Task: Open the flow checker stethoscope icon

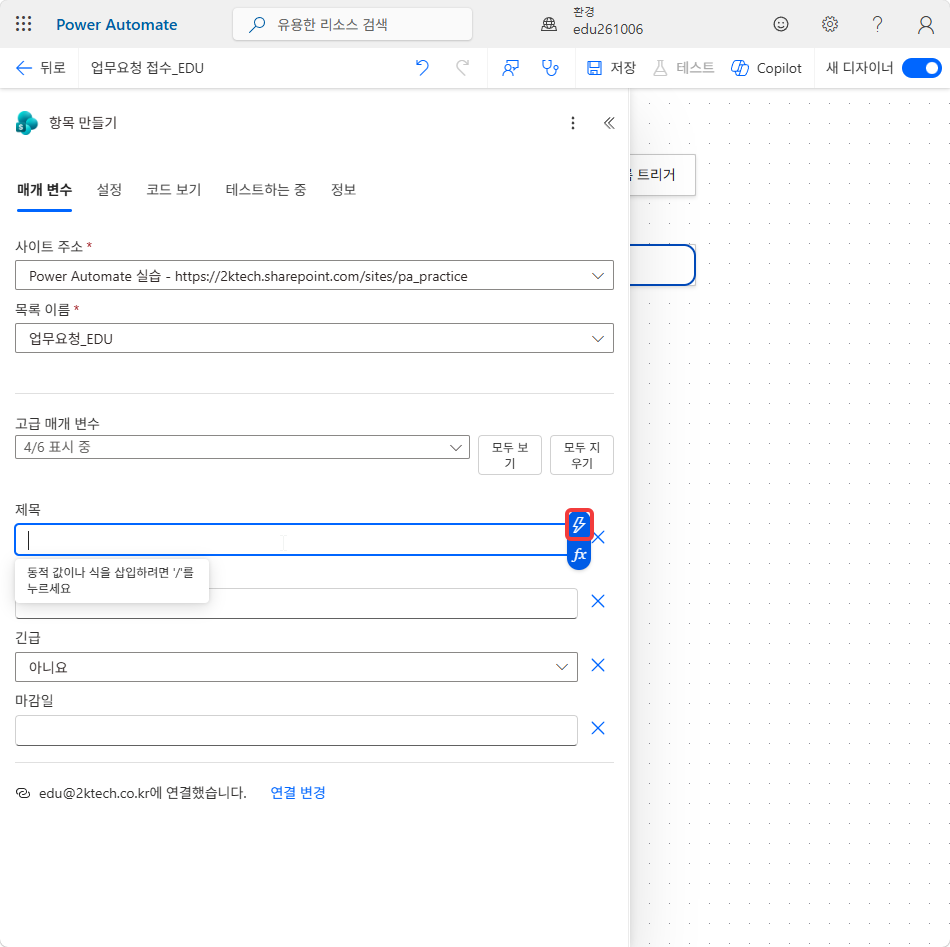Action: click(550, 68)
